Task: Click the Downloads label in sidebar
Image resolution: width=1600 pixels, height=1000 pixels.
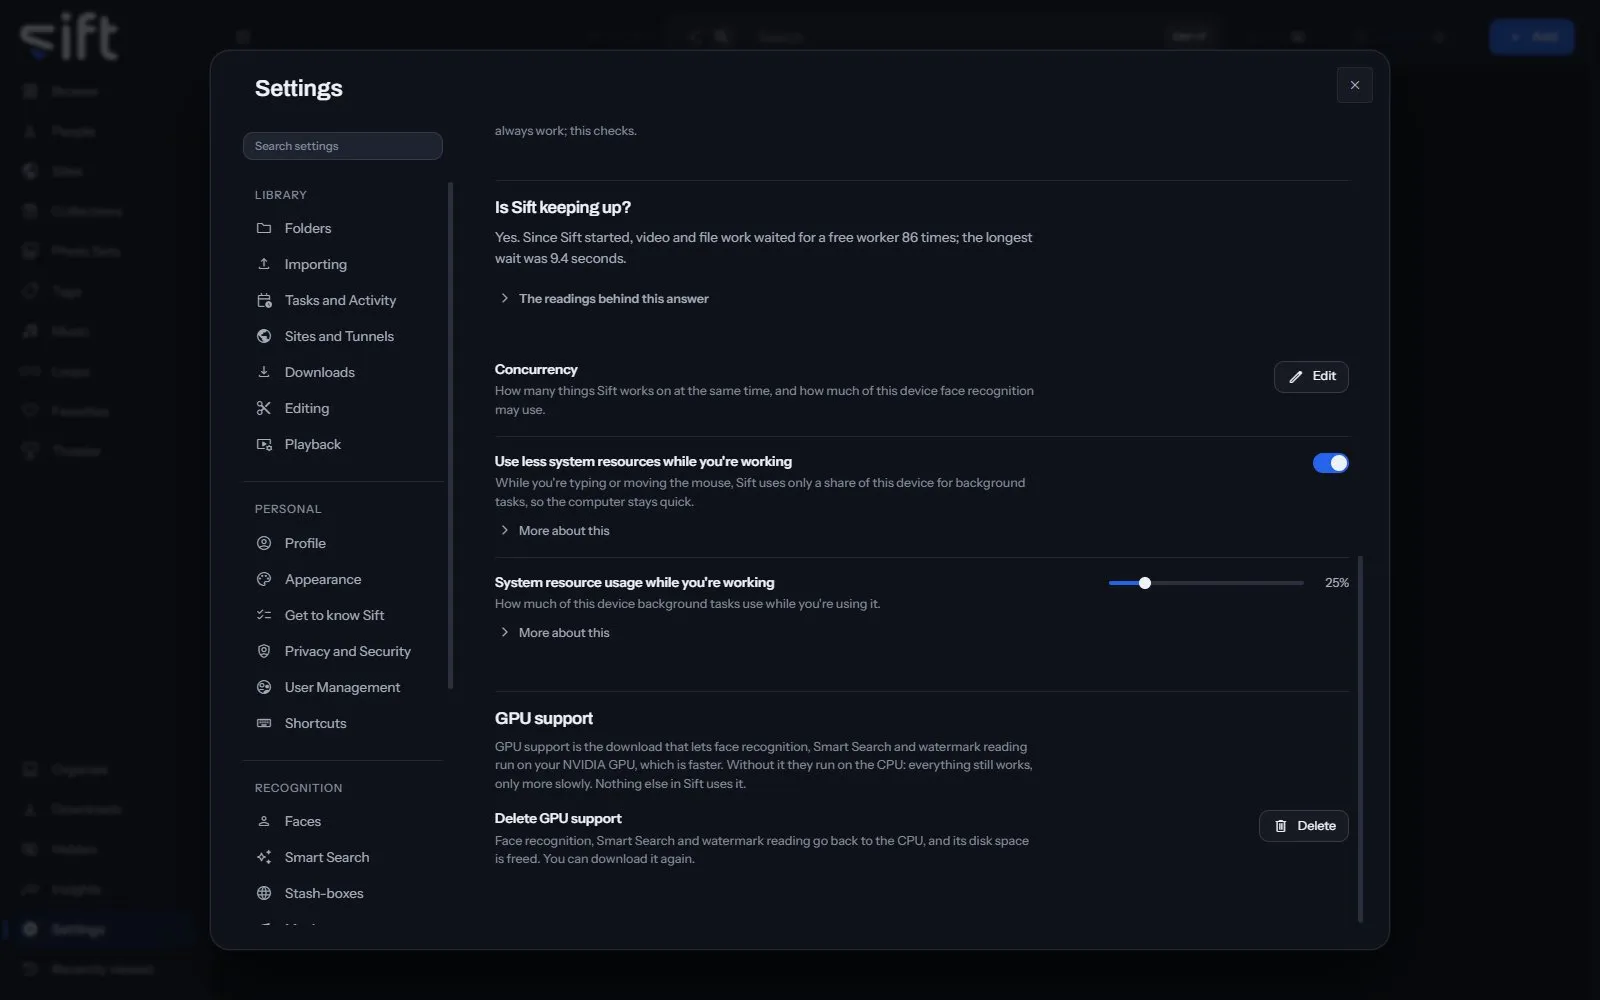Action: pyautogui.click(x=320, y=372)
